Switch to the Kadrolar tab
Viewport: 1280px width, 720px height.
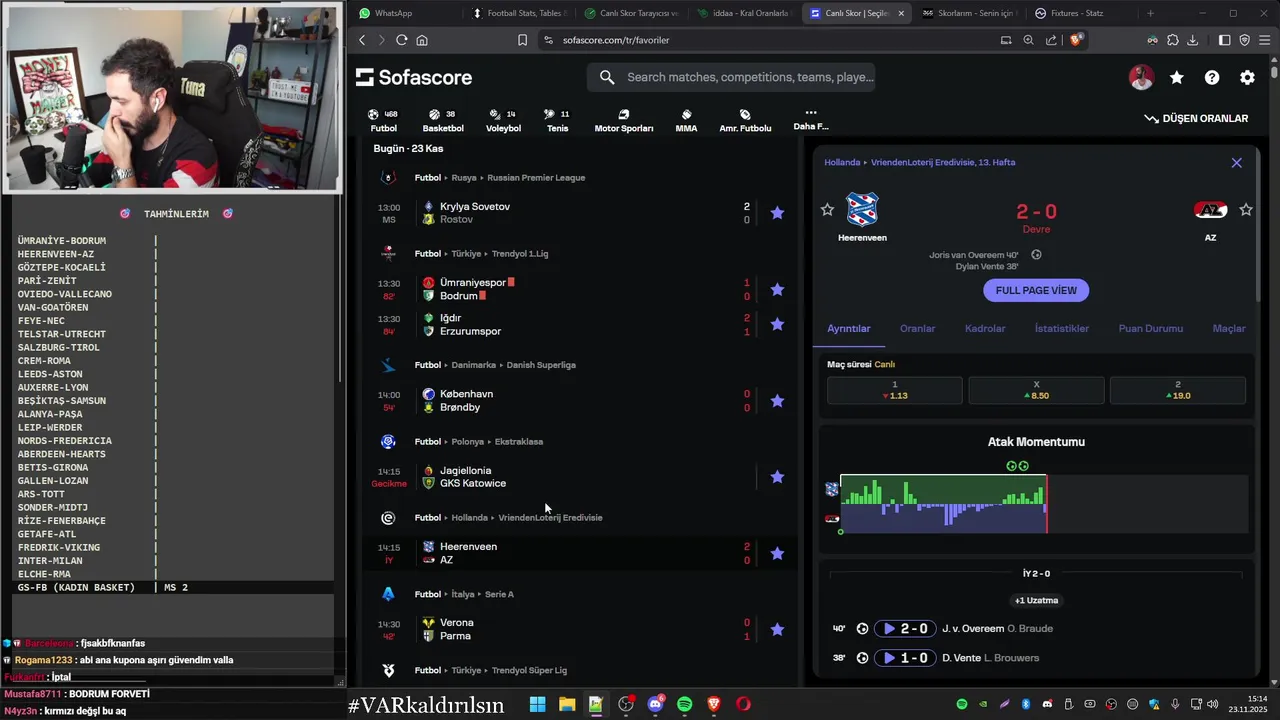(x=985, y=328)
